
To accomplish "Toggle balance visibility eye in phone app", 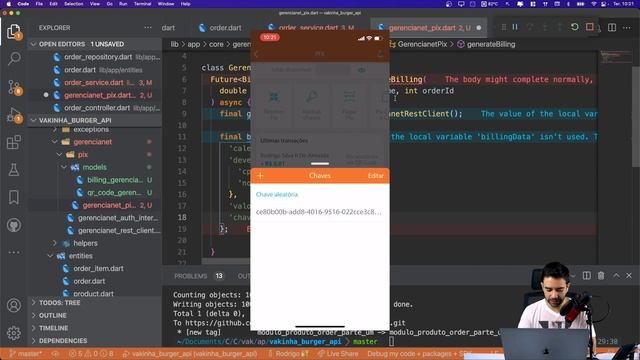I will tap(362, 70).
